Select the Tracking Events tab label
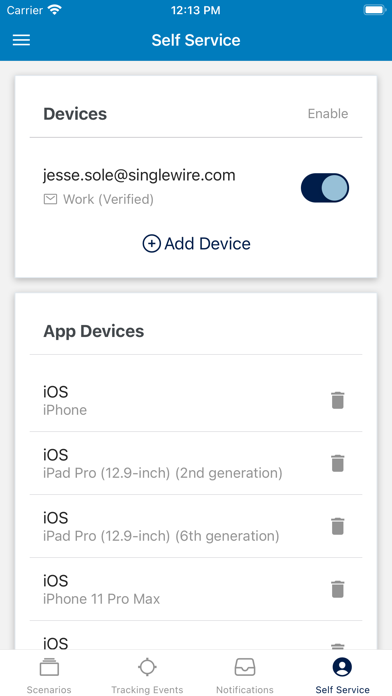Screen dimensions: 392x696 [x=147, y=690]
